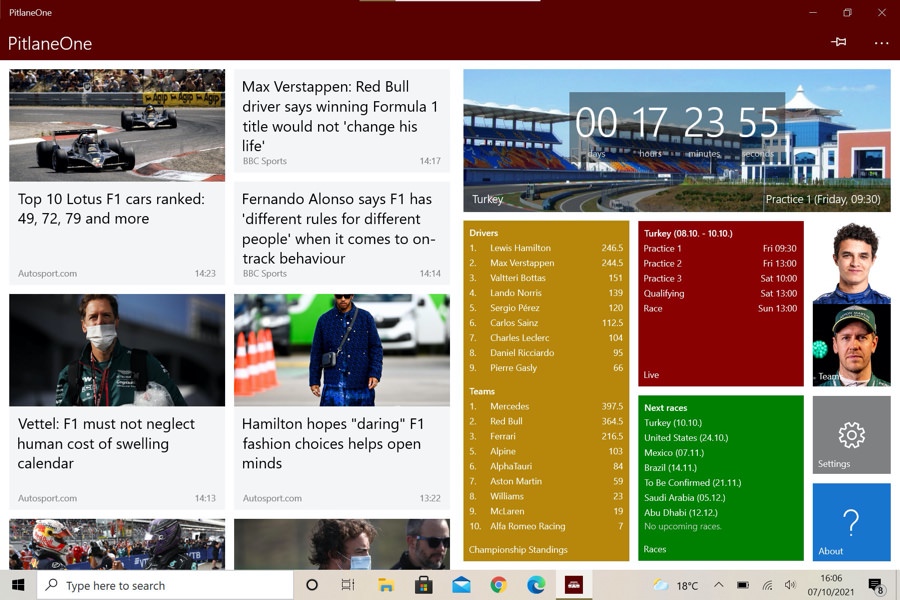
Task: Open Hamilton daring fashion choices article
Action: point(342,402)
